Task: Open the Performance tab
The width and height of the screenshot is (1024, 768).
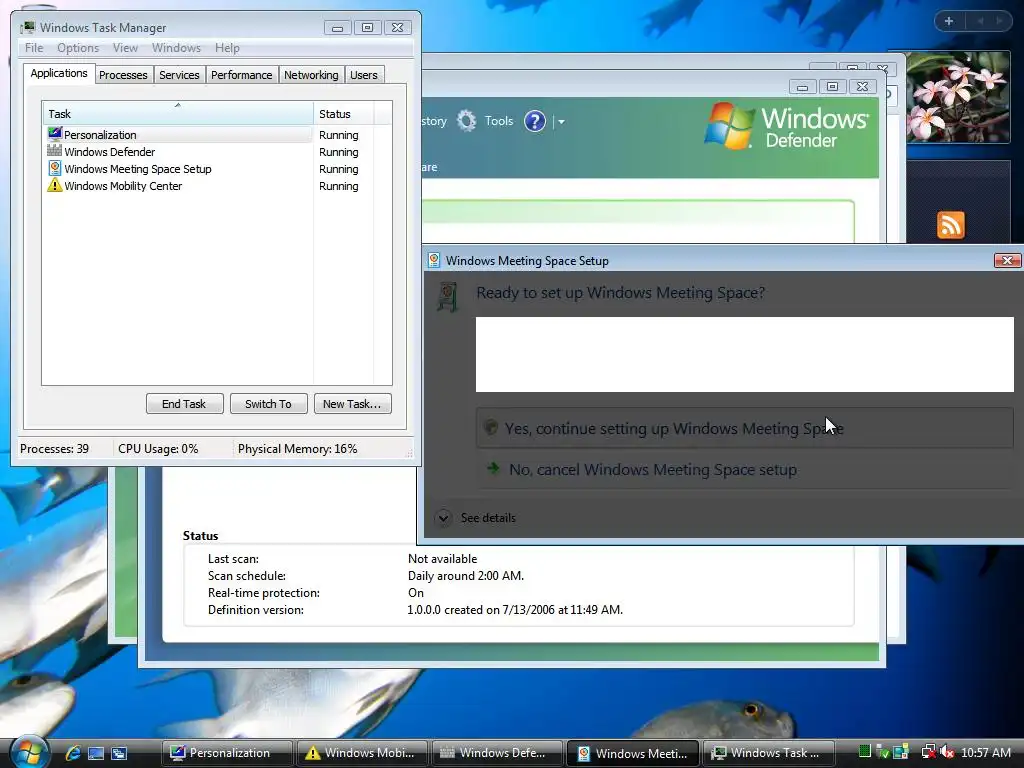Action: 241,75
